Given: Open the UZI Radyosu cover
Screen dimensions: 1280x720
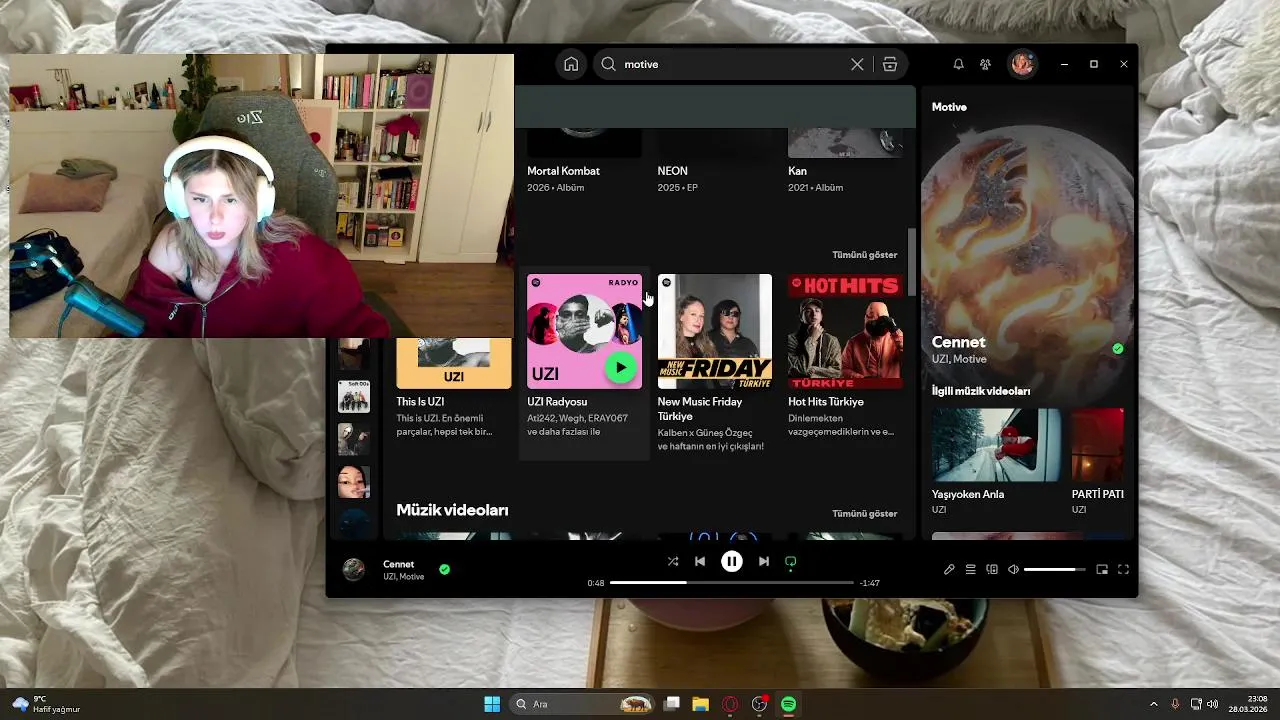Looking at the screenshot, I should (x=584, y=331).
